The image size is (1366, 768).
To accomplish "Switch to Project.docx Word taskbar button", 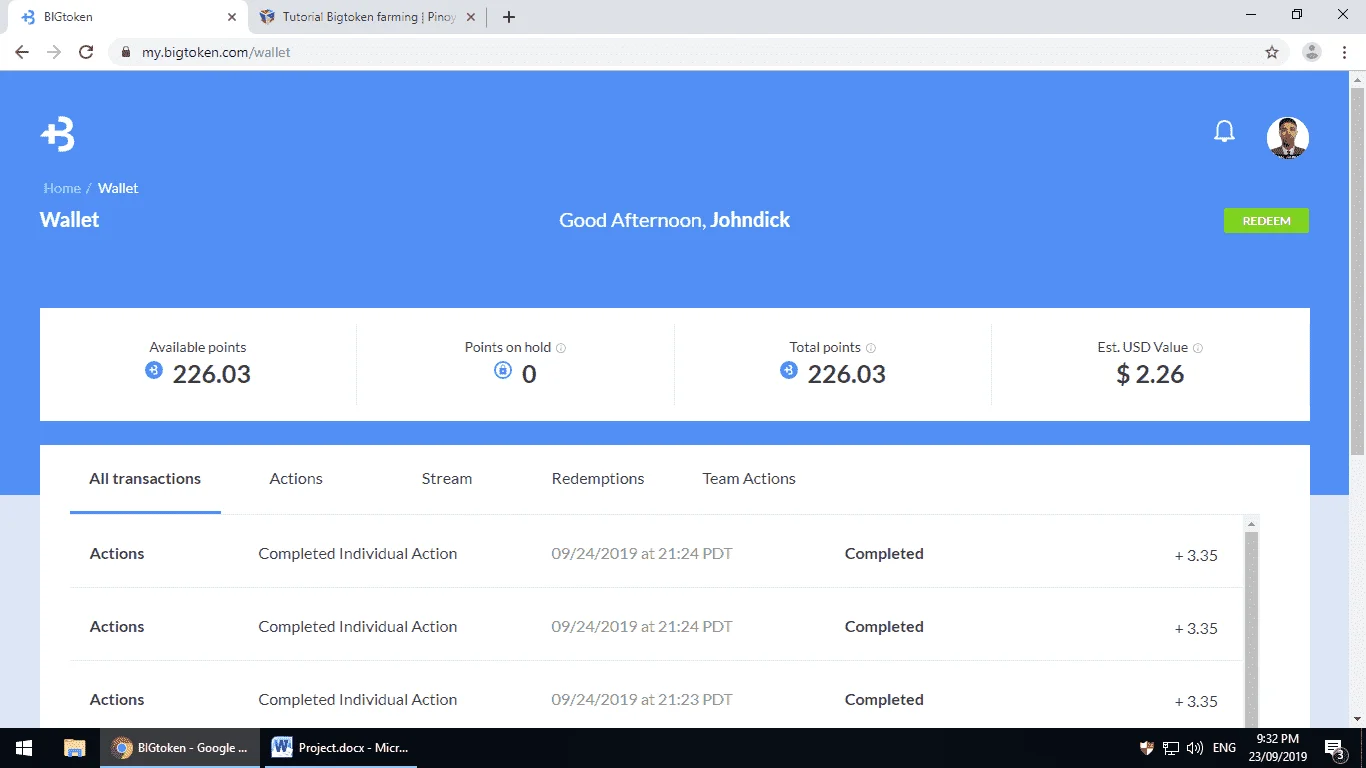I will [x=340, y=748].
